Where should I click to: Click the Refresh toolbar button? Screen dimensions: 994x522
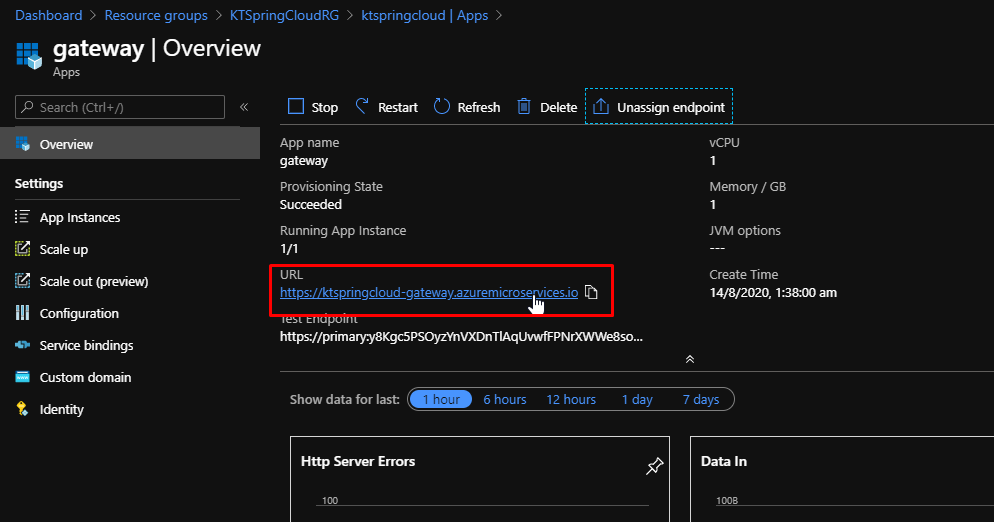click(x=467, y=107)
